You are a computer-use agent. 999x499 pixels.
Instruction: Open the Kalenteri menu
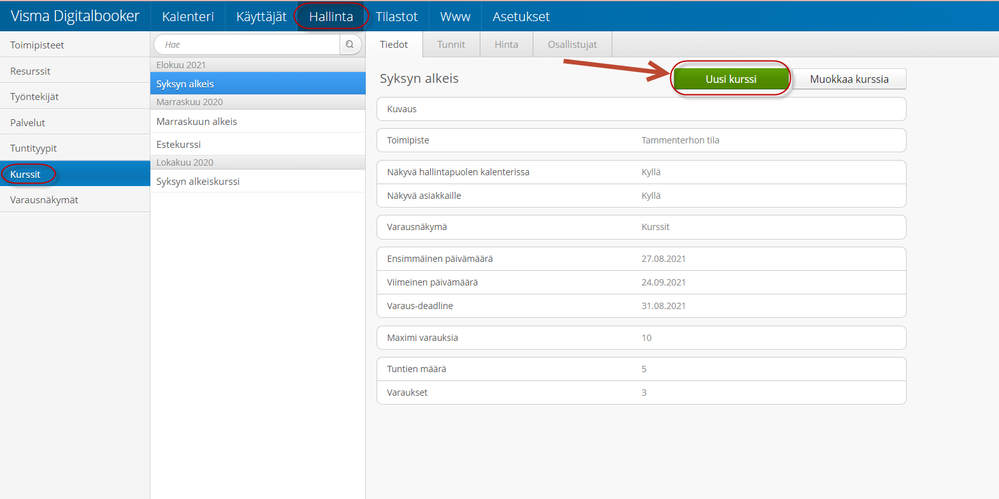(187, 17)
